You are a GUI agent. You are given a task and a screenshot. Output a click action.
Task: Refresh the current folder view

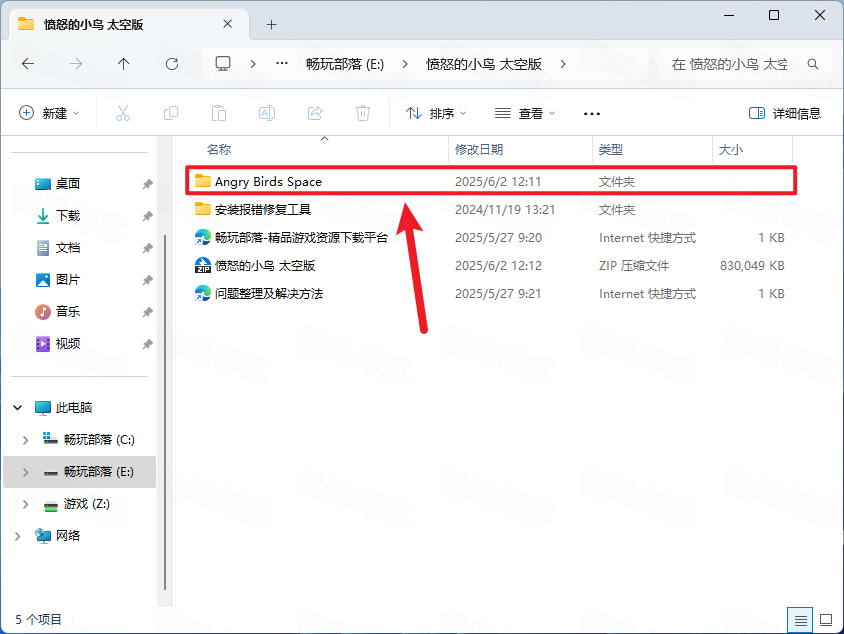(x=172, y=64)
